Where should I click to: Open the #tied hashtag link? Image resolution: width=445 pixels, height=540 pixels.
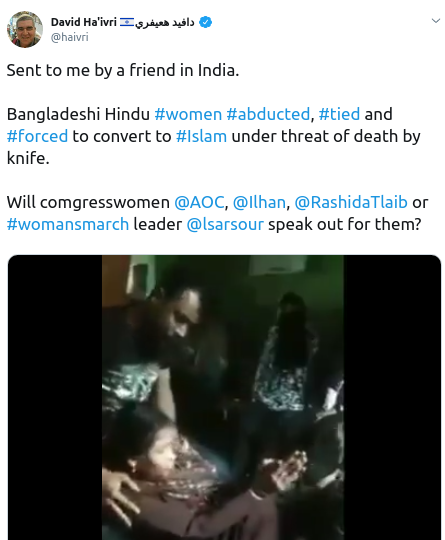pyautogui.click(x=339, y=114)
